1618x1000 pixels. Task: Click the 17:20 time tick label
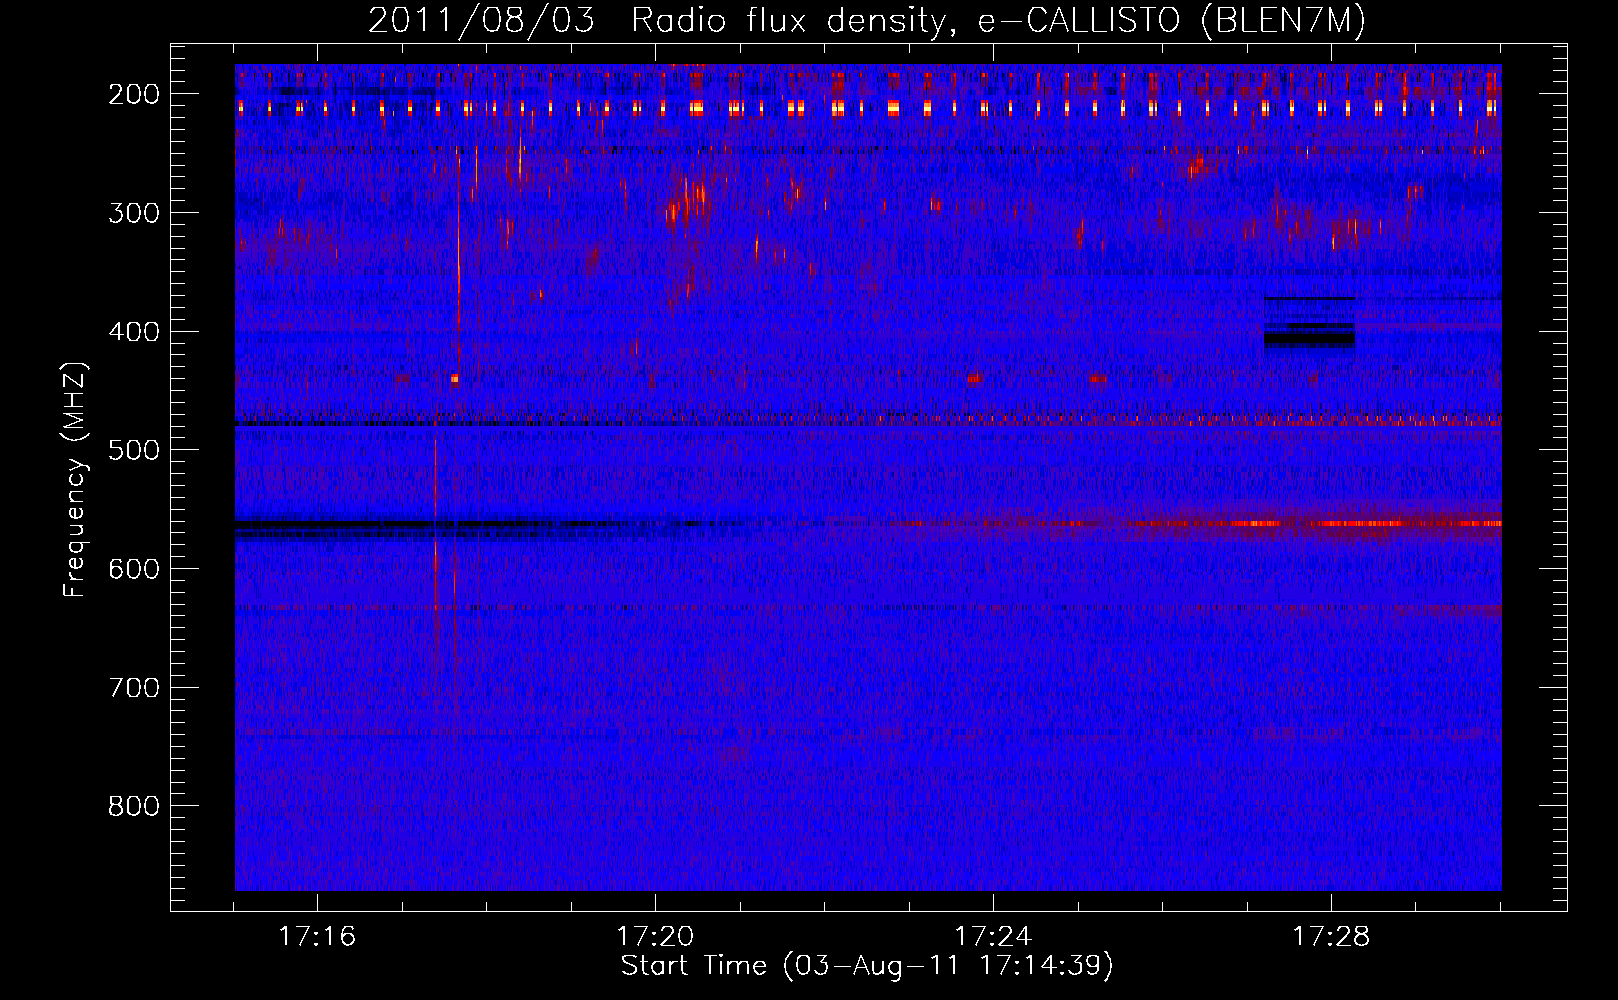655,937
